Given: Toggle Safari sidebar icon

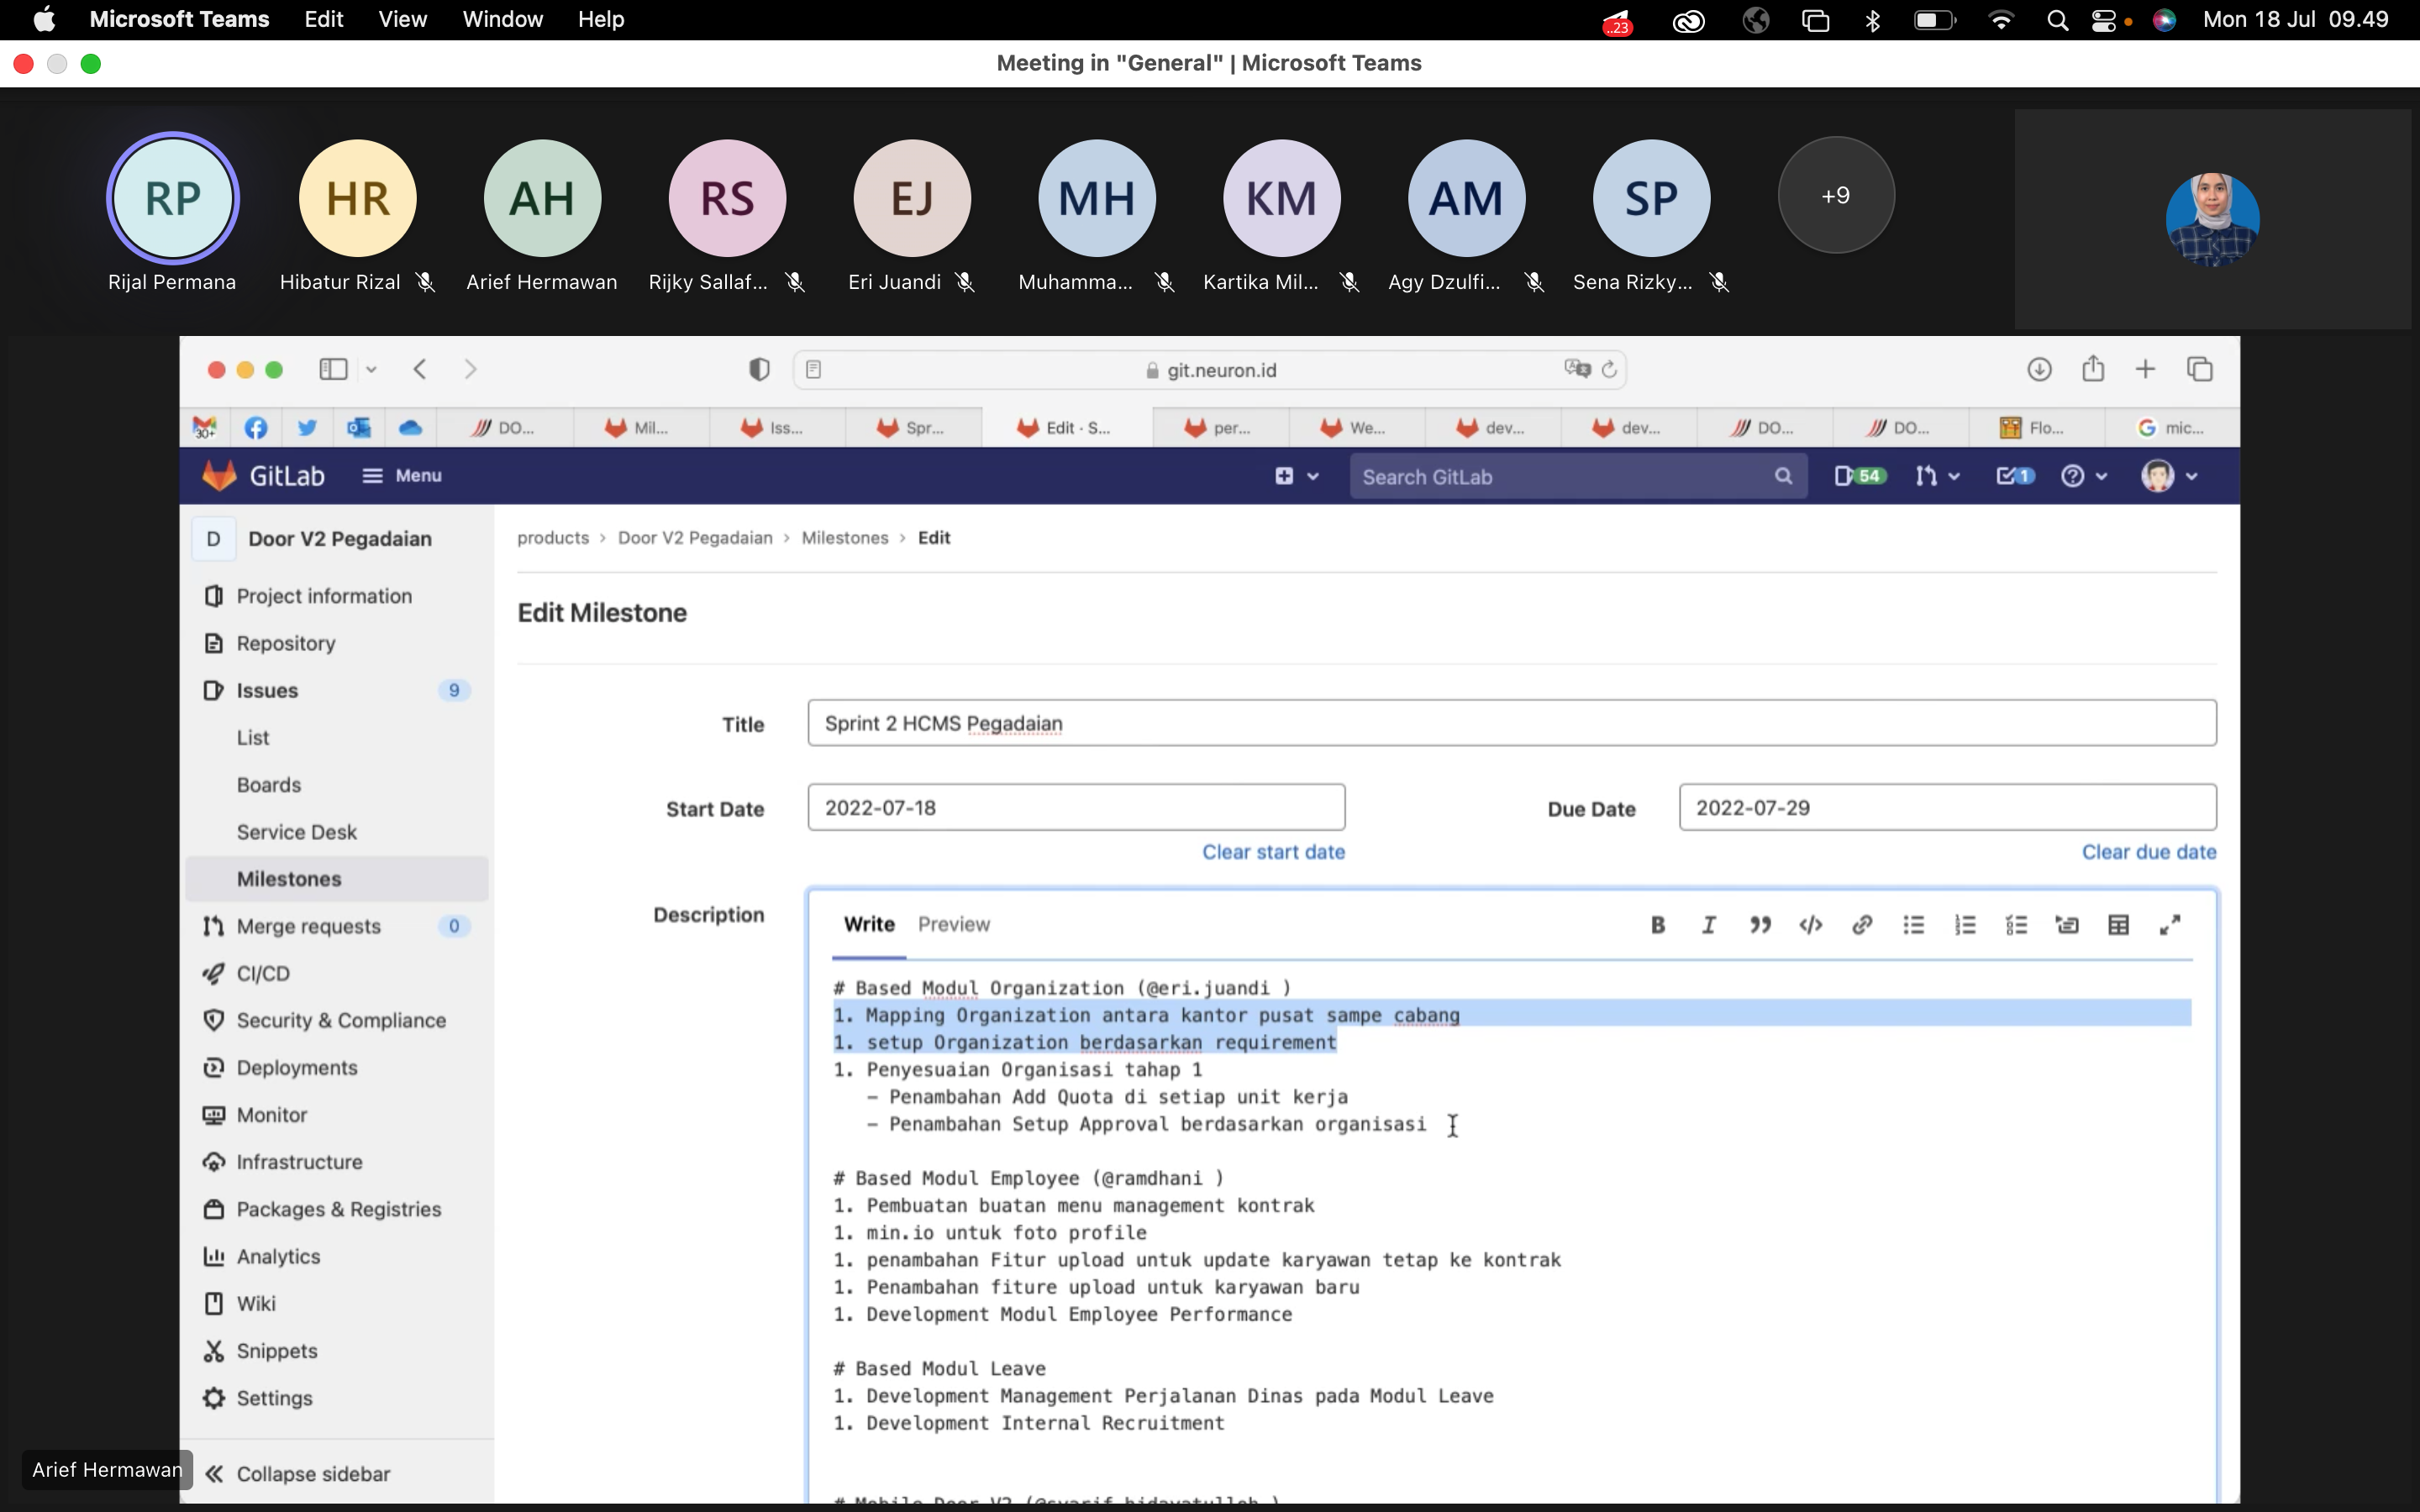Looking at the screenshot, I should tap(333, 369).
